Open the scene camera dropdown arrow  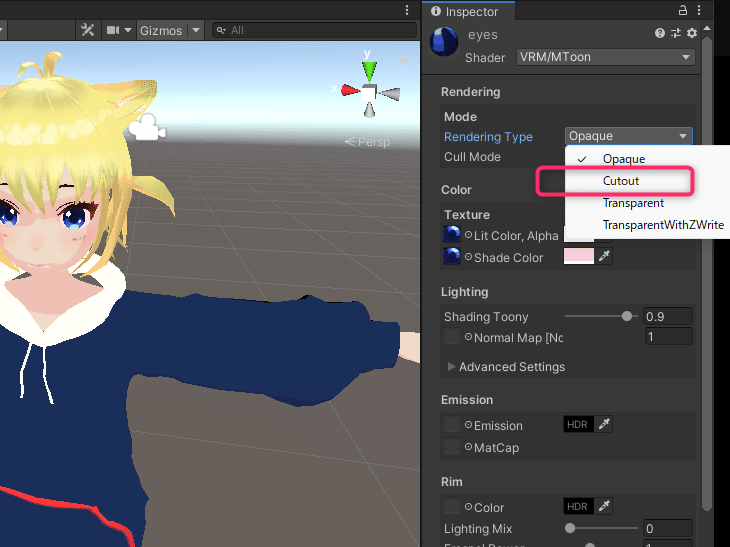click(128, 30)
